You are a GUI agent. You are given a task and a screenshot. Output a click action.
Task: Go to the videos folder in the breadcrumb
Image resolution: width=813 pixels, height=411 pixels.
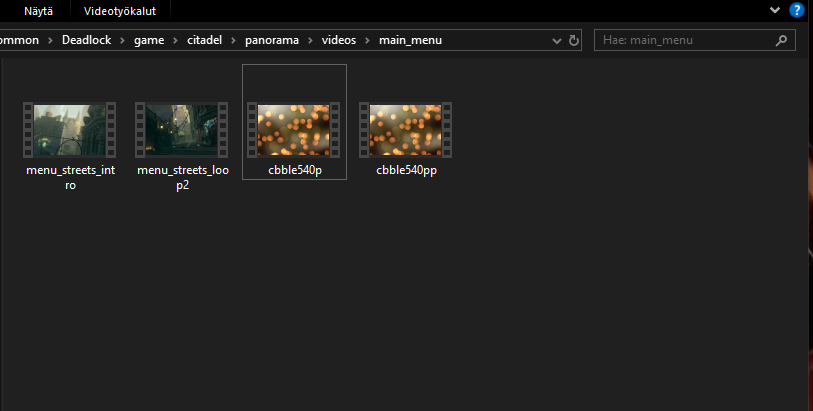pos(339,40)
